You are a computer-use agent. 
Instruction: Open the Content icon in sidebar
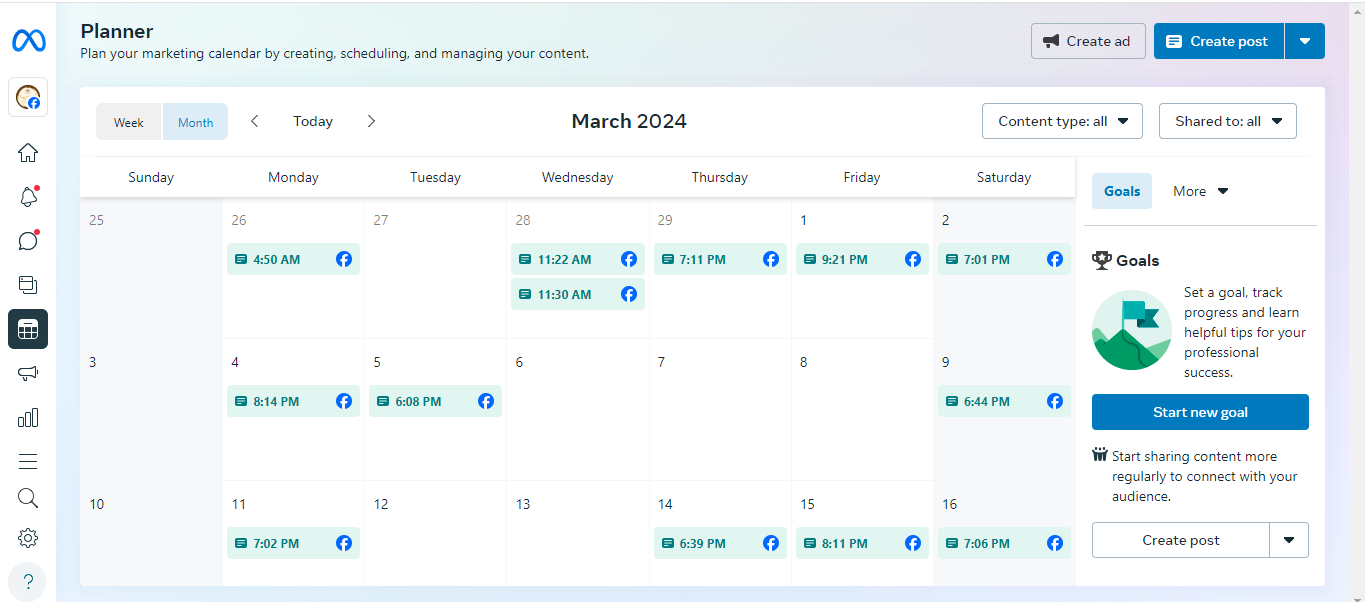[28, 285]
